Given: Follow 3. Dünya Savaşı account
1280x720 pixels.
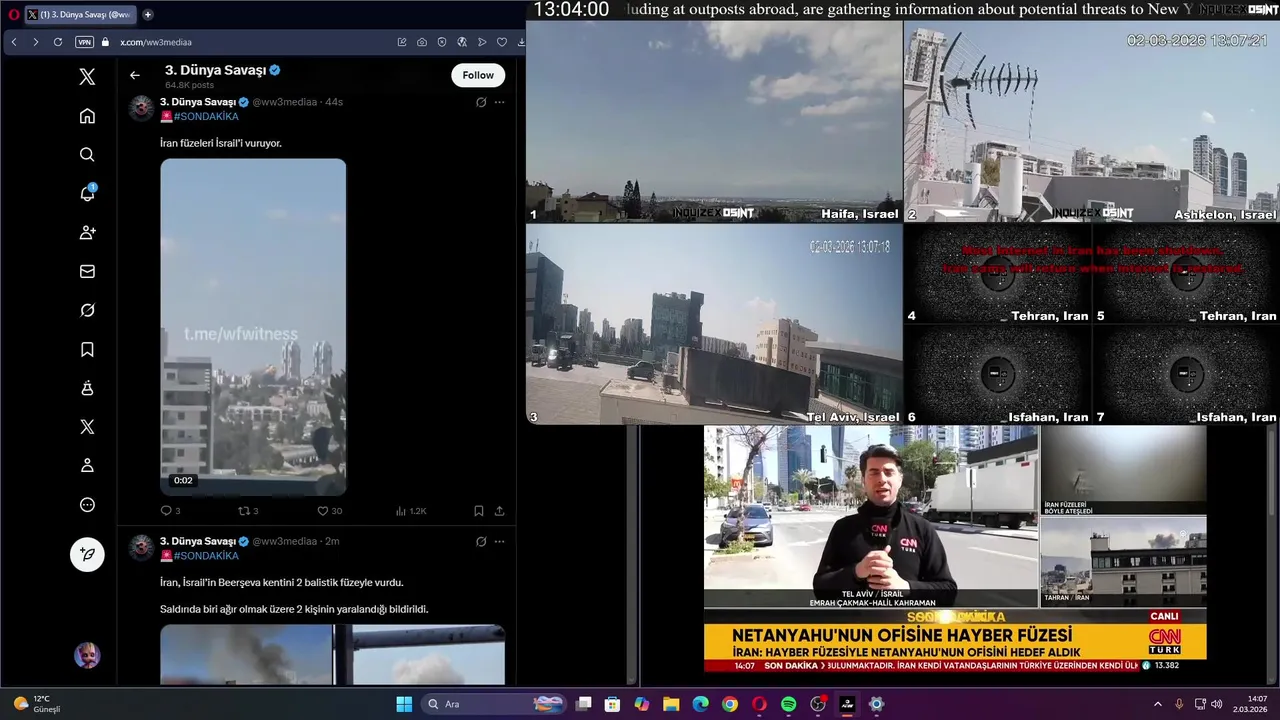Looking at the screenshot, I should click(x=478, y=75).
